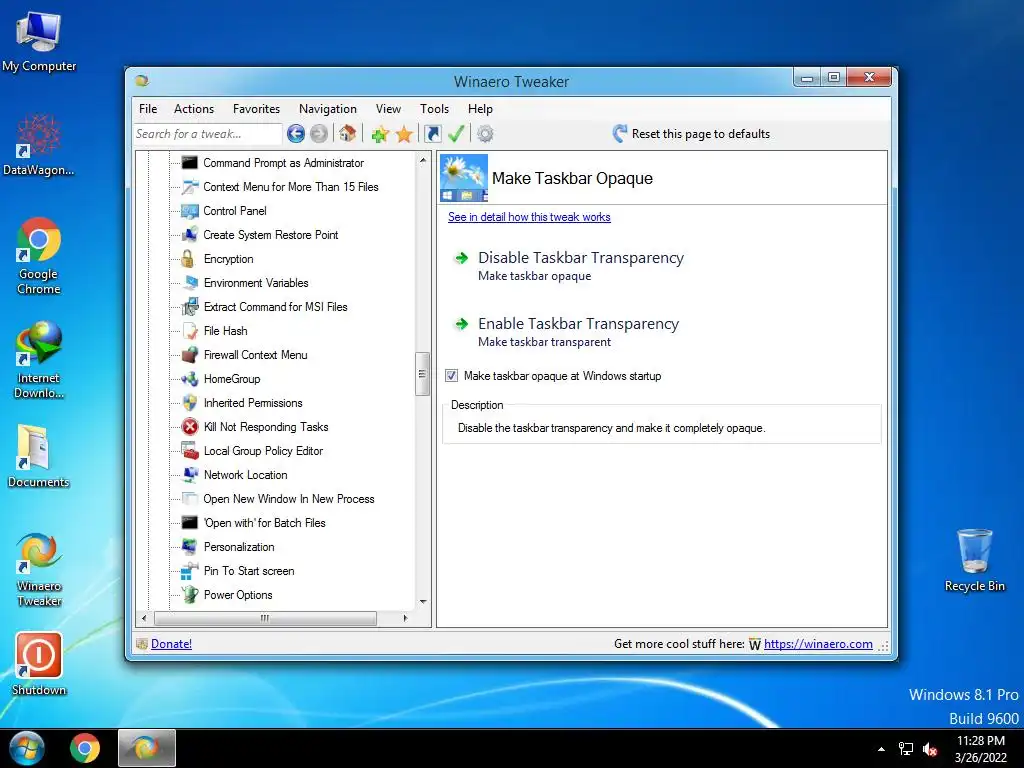Screen dimensions: 1024x768
Task: Click the tree scroll up arrow
Action: (423, 160)
